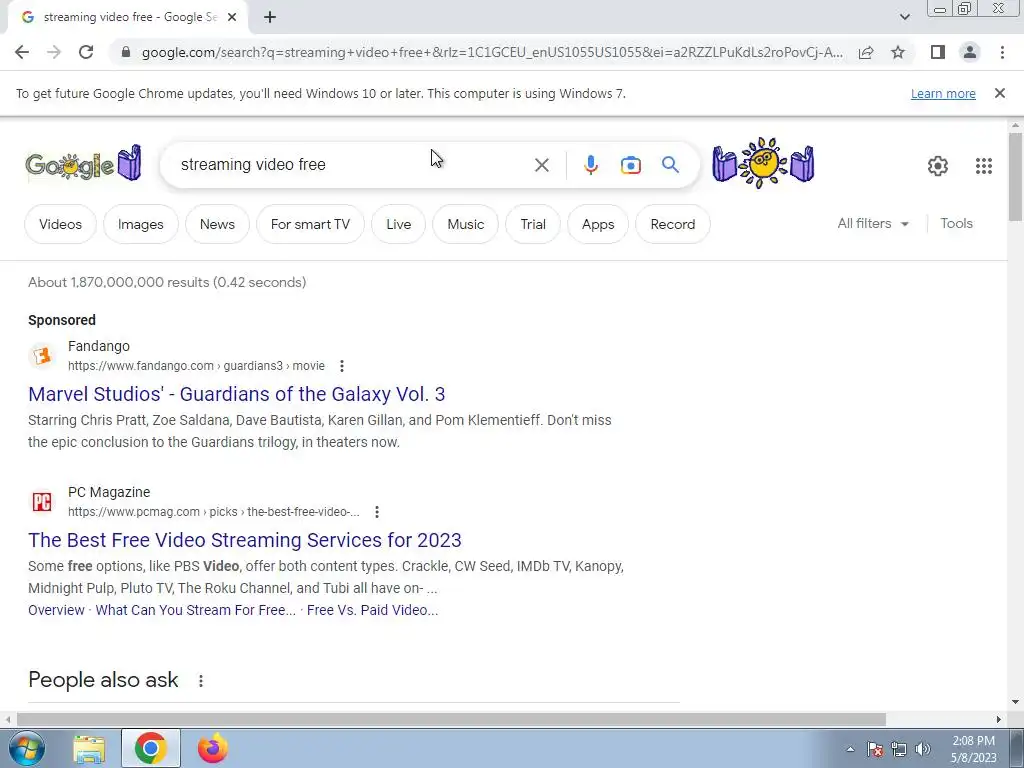Open search Tools
The width and height of the screenshot is (1024, 768).
point(956,223)
